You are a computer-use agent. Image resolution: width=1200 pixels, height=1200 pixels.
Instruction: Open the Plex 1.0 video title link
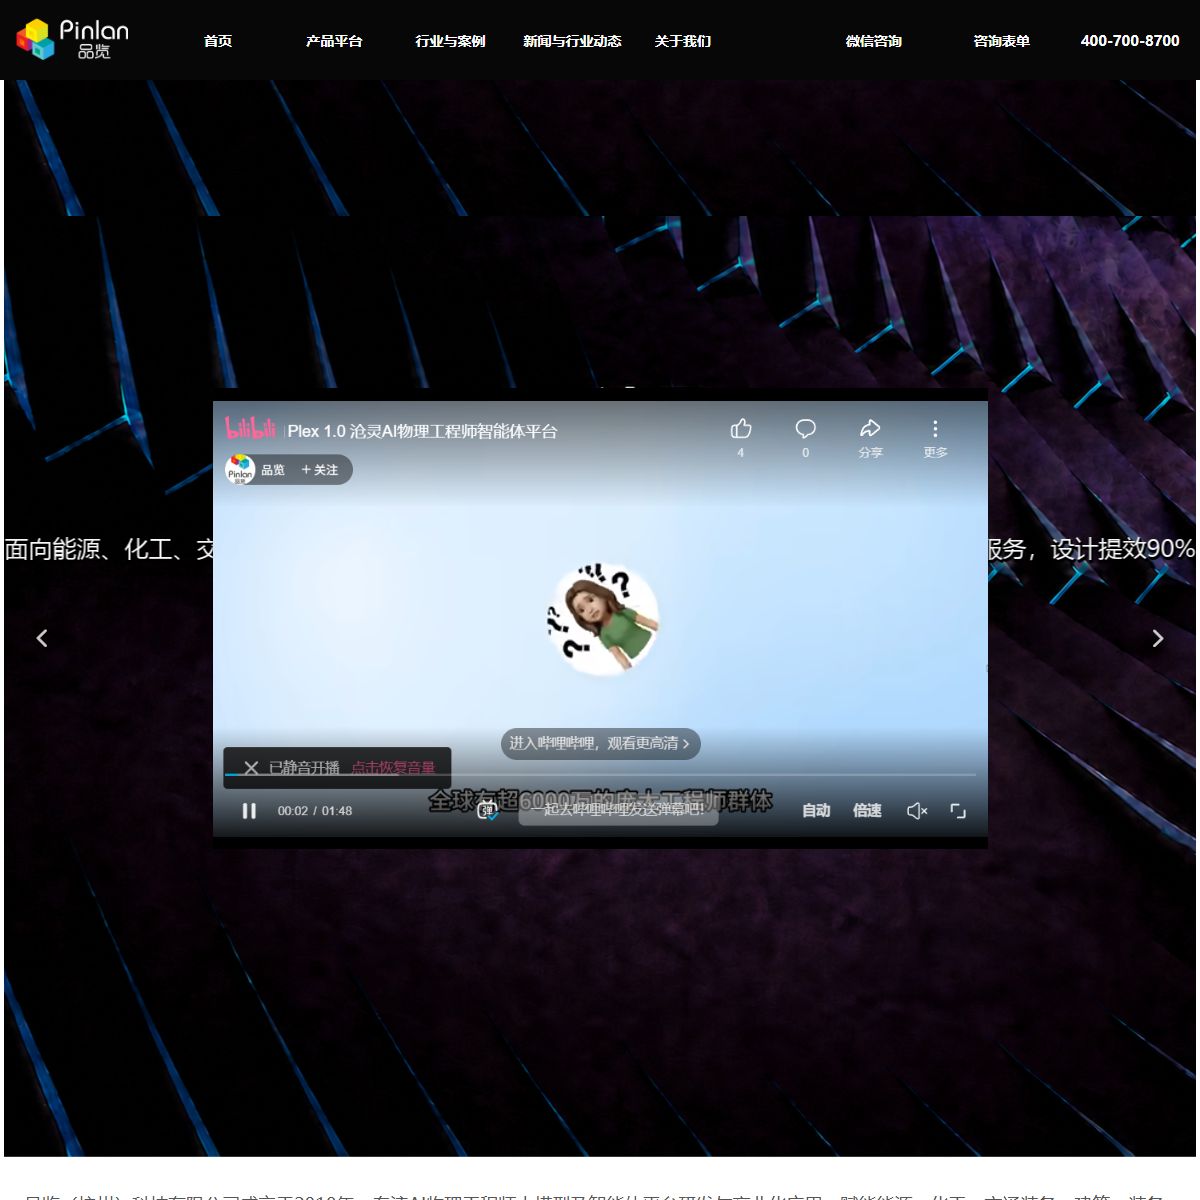point(422,431)
